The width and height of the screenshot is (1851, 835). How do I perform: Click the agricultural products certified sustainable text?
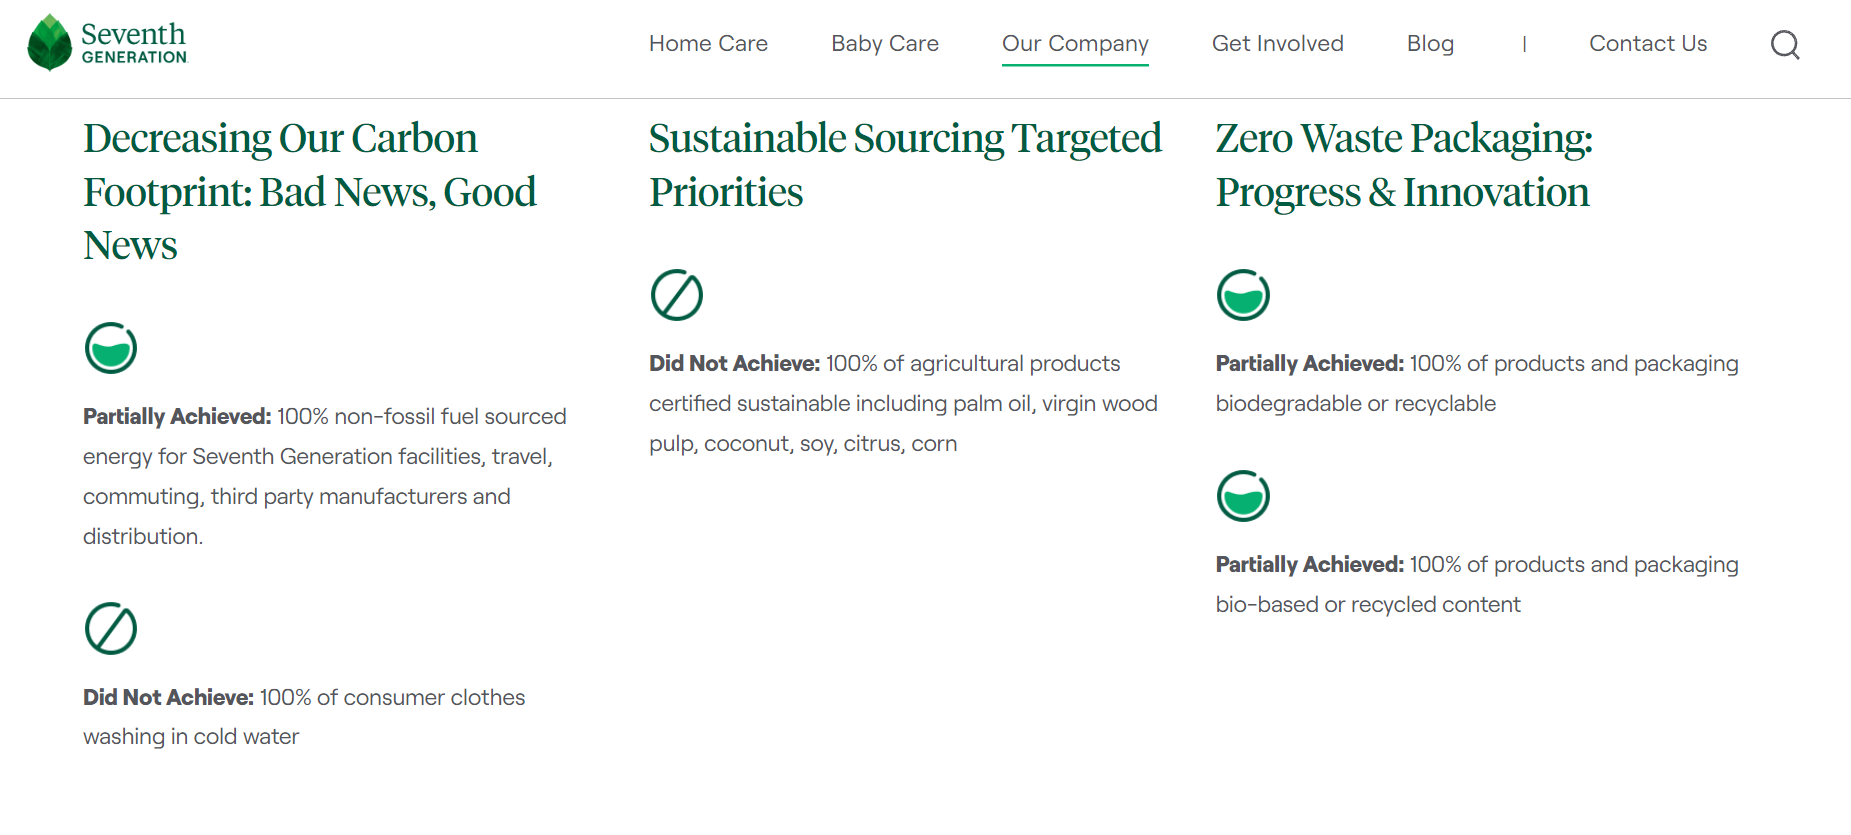click(x=903, y=403)
